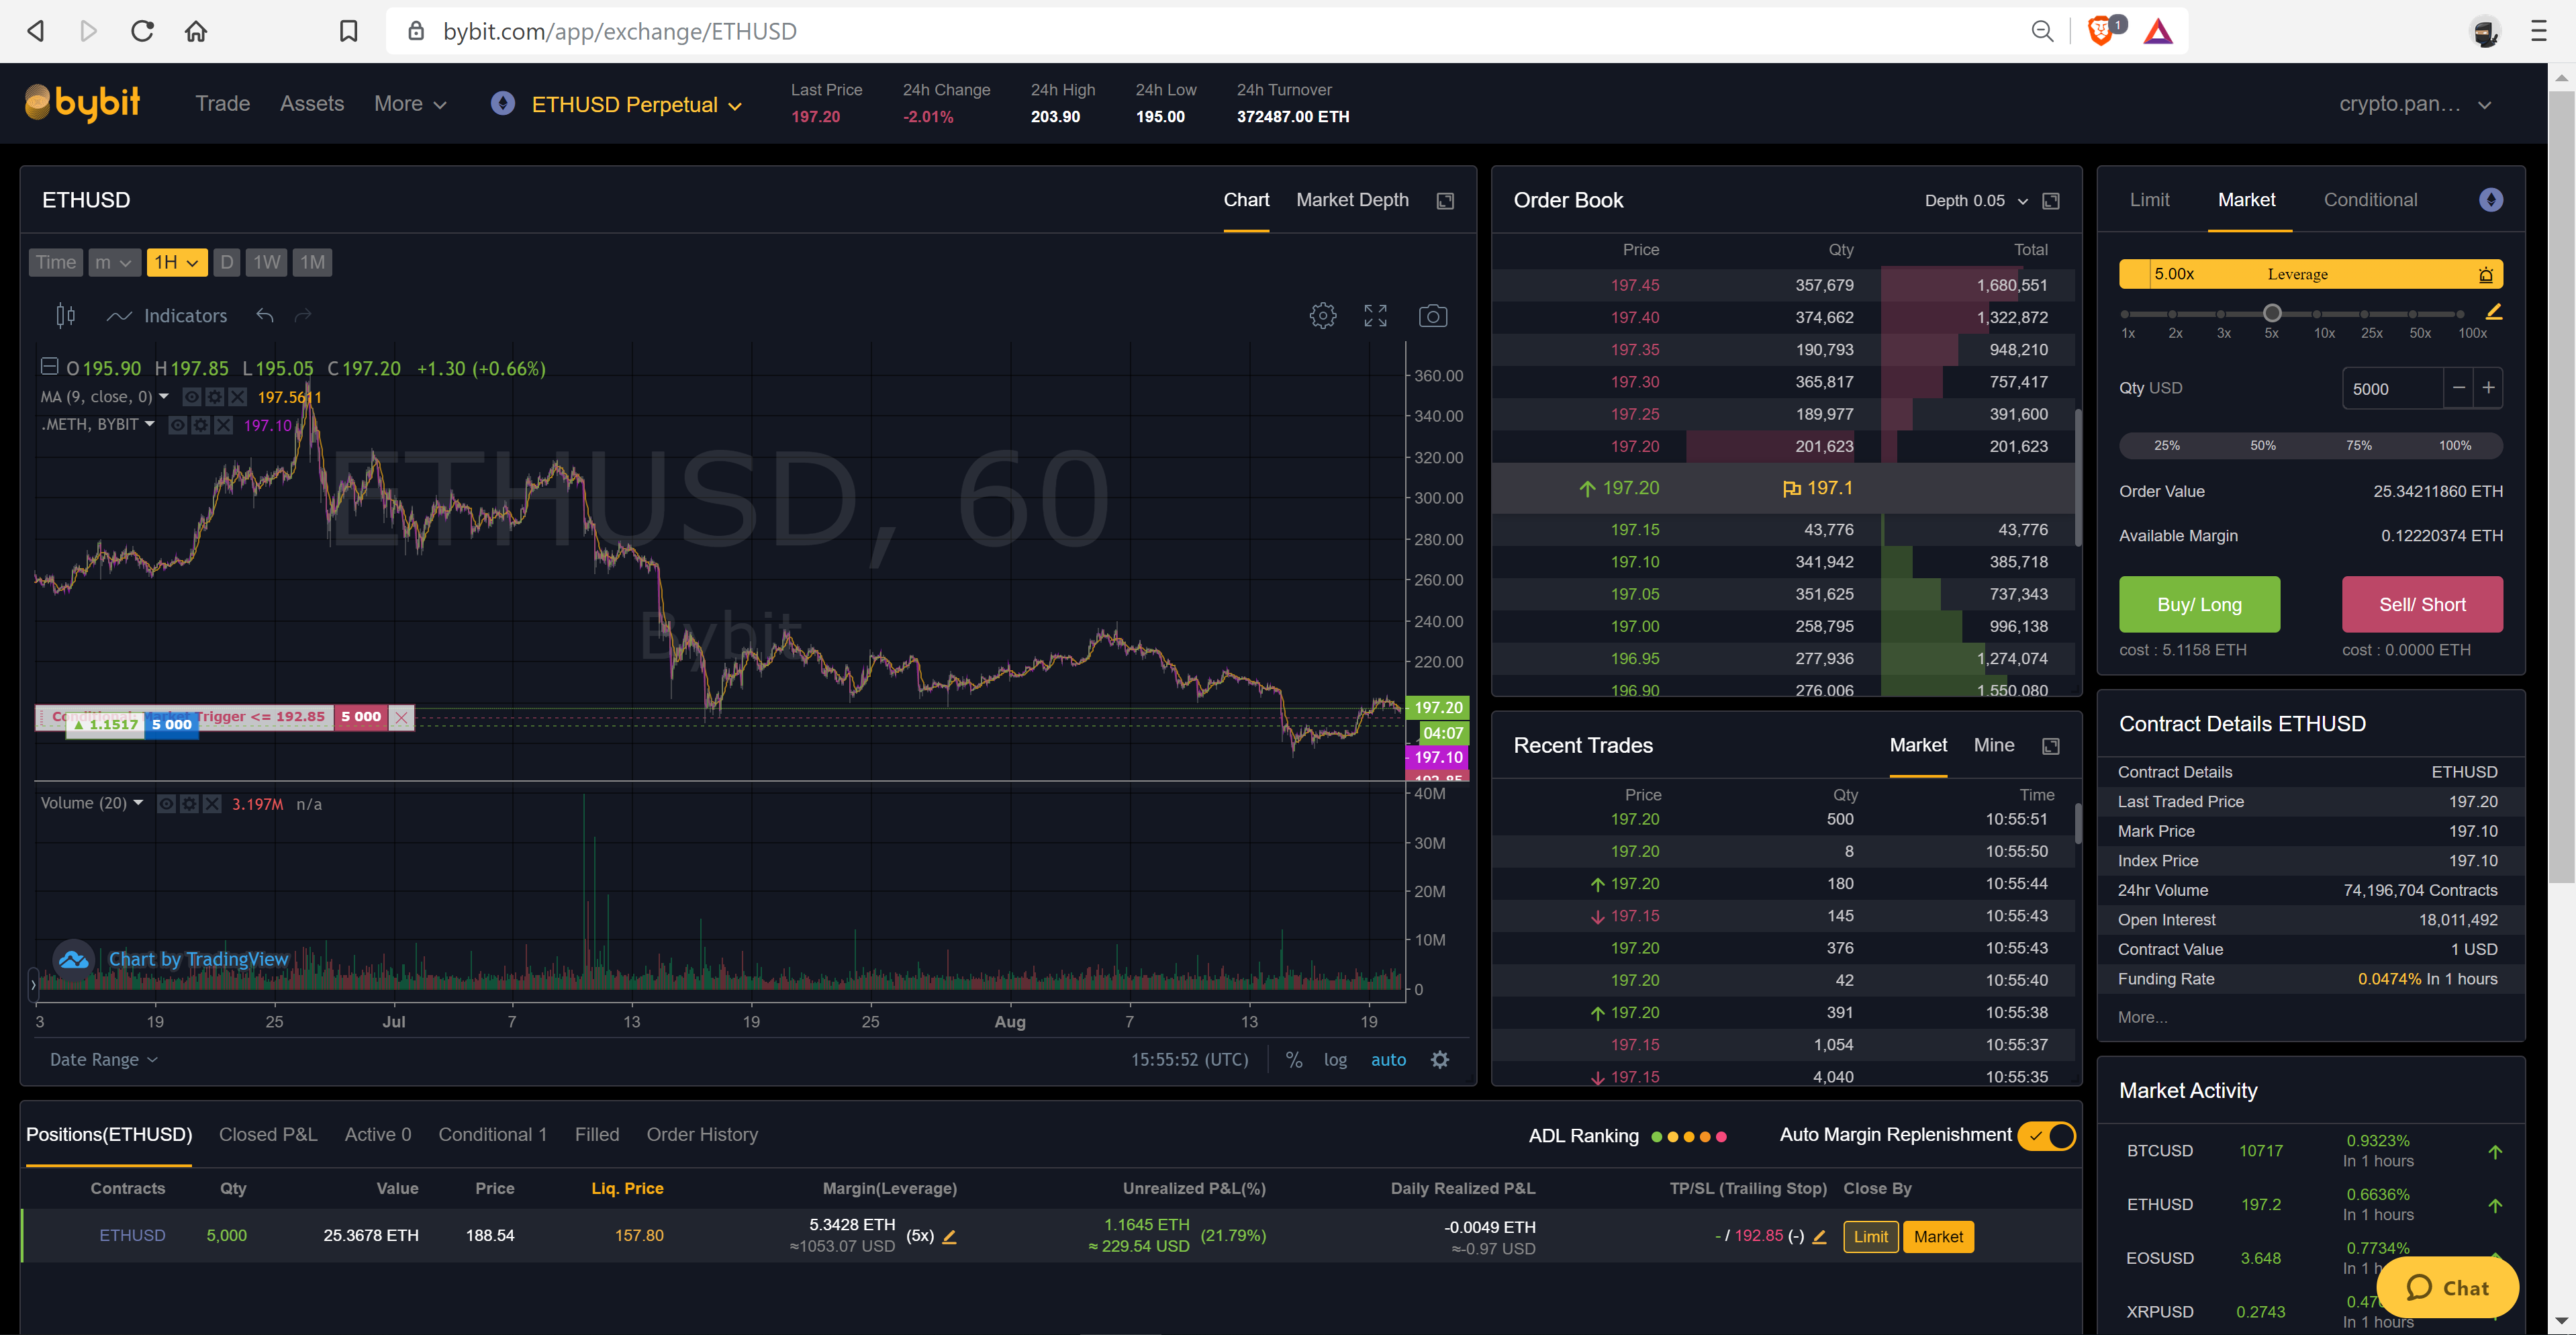Open chart settings gear above the chart
2576x1335 pixels.
(x=1322, y=316)
